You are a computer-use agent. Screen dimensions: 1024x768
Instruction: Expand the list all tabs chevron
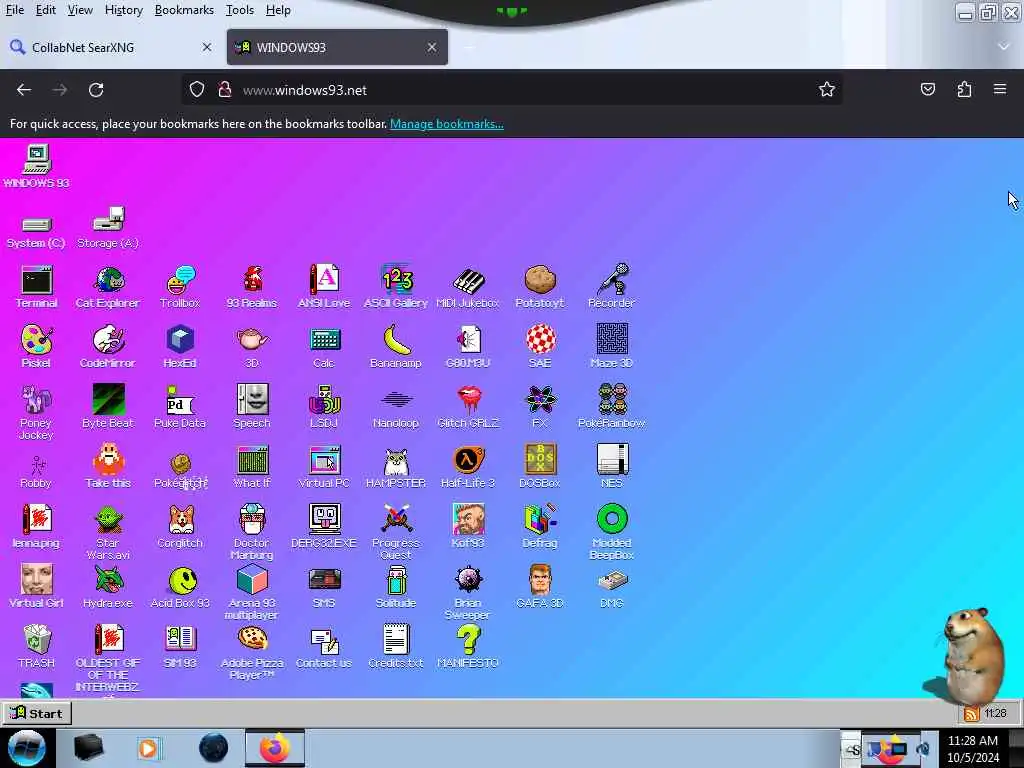tap(1003, 46)
